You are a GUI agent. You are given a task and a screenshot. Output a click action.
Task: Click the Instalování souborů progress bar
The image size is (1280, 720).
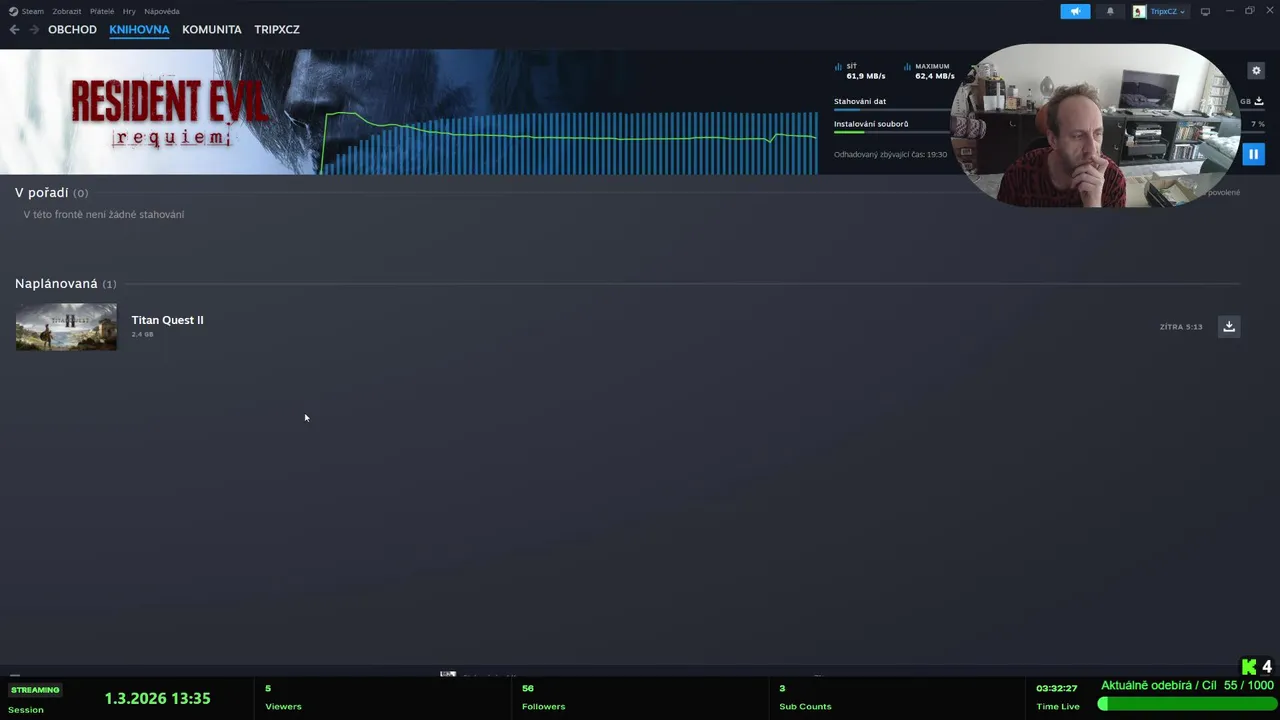[x=890, y=132]
